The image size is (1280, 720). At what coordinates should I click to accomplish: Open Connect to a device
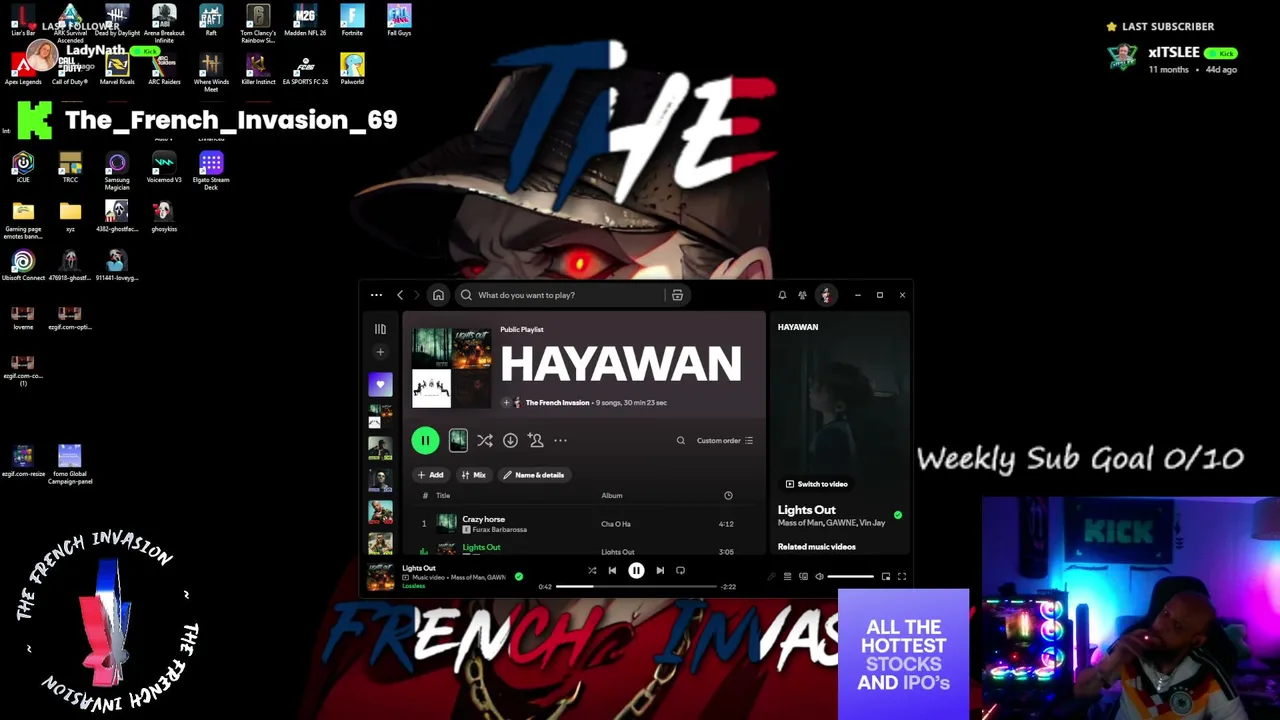pos(803,577)
